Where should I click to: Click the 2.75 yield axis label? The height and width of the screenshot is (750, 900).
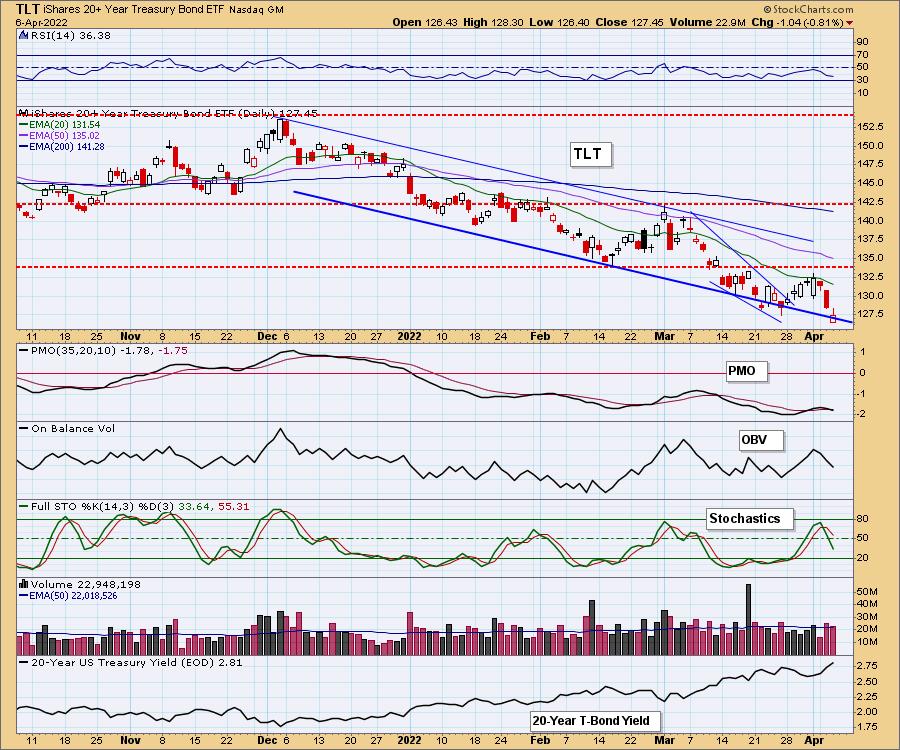[867, 666]
